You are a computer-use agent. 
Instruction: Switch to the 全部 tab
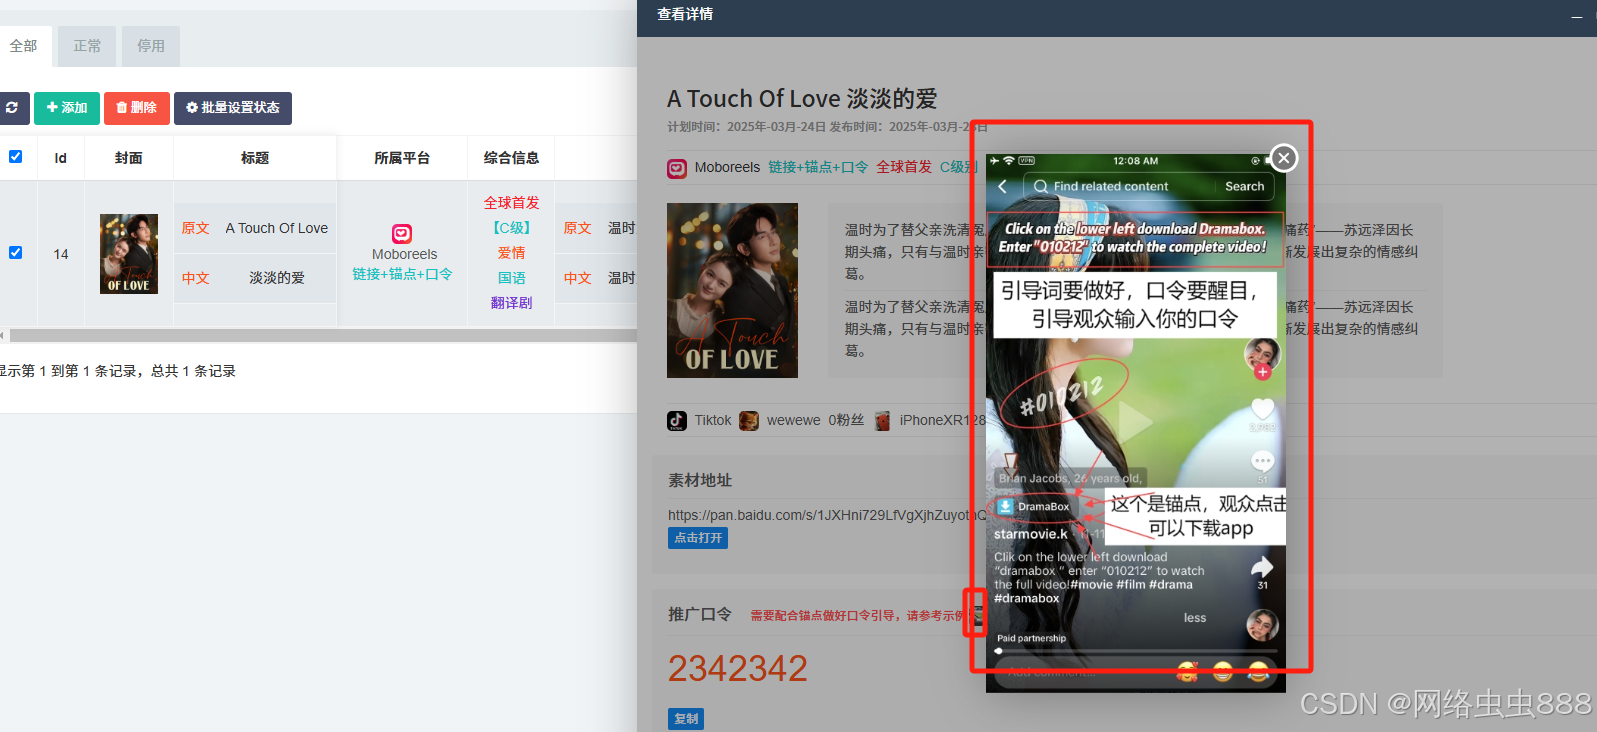(24, 46)
